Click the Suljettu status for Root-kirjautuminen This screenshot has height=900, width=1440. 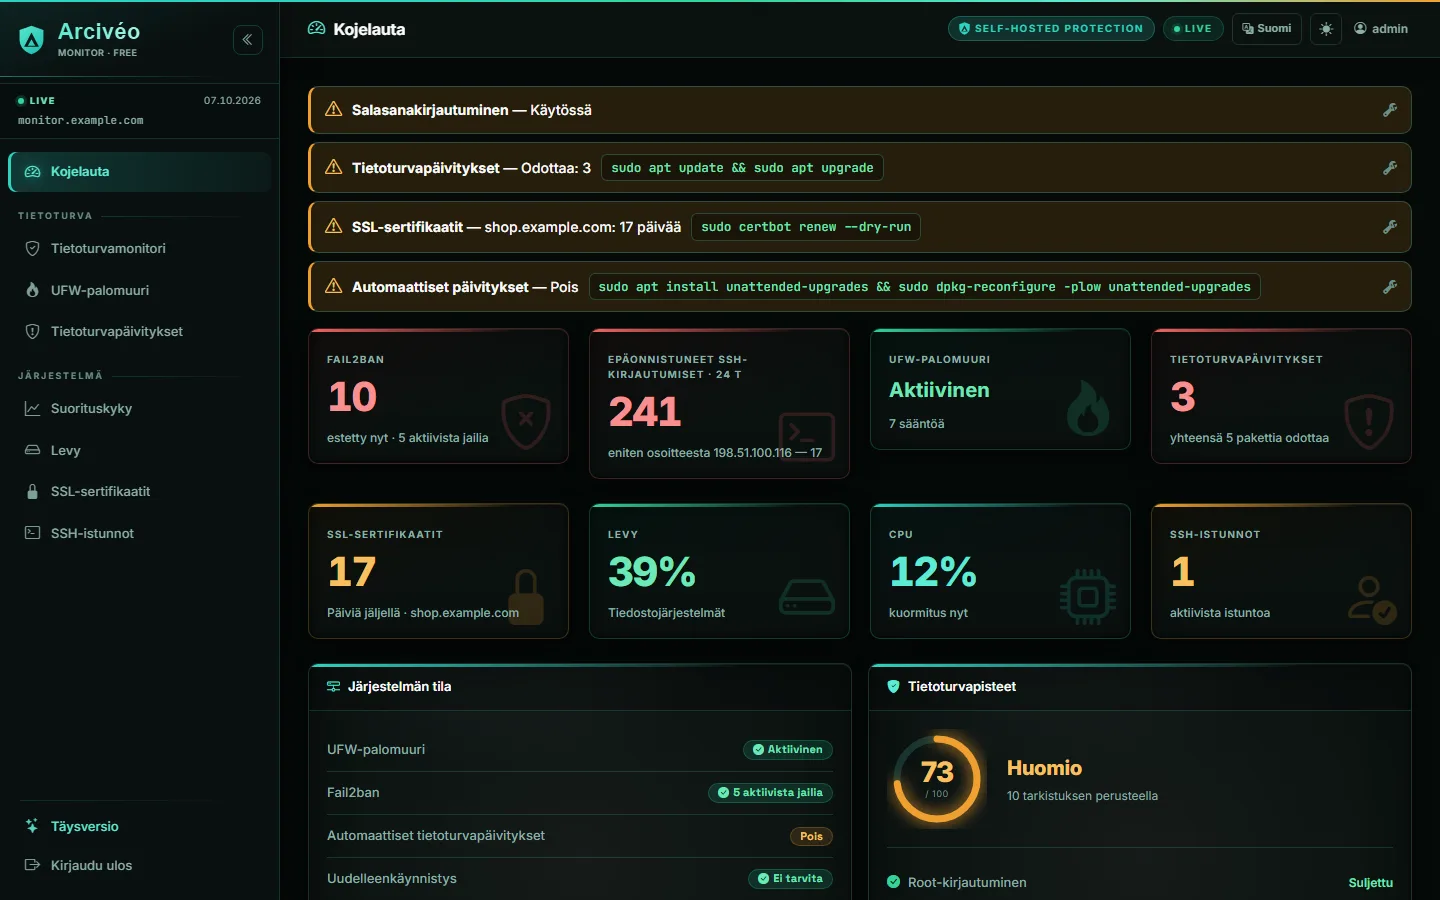[1370, 883]
